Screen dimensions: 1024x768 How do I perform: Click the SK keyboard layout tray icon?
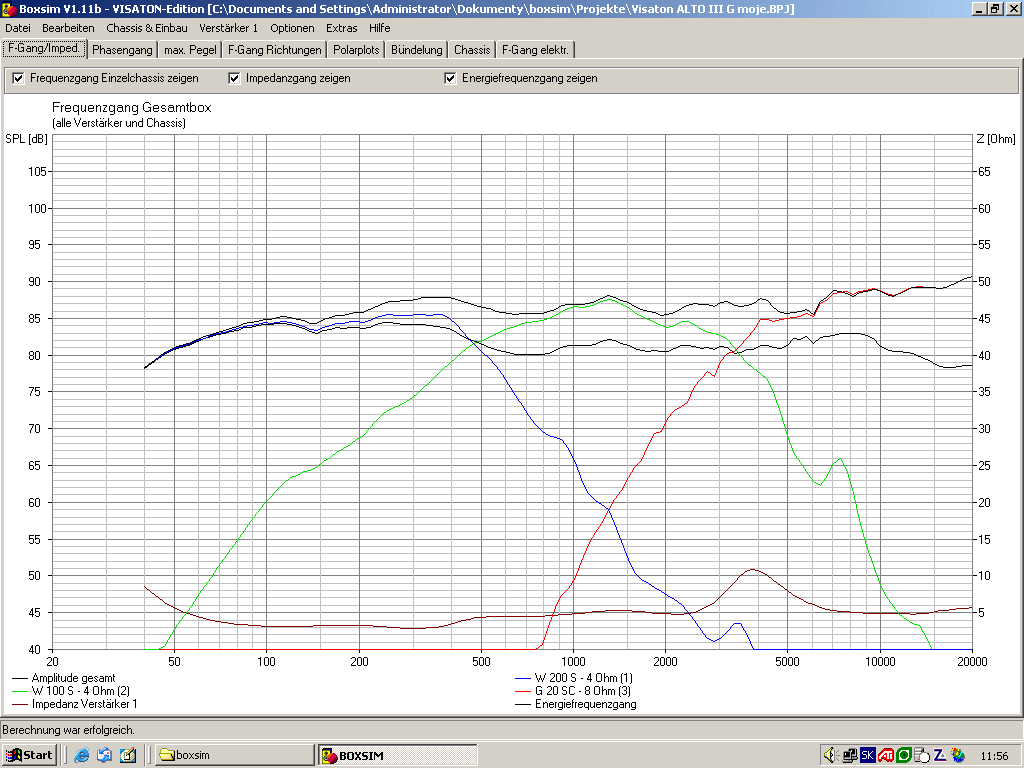click(x=867, y=756)
